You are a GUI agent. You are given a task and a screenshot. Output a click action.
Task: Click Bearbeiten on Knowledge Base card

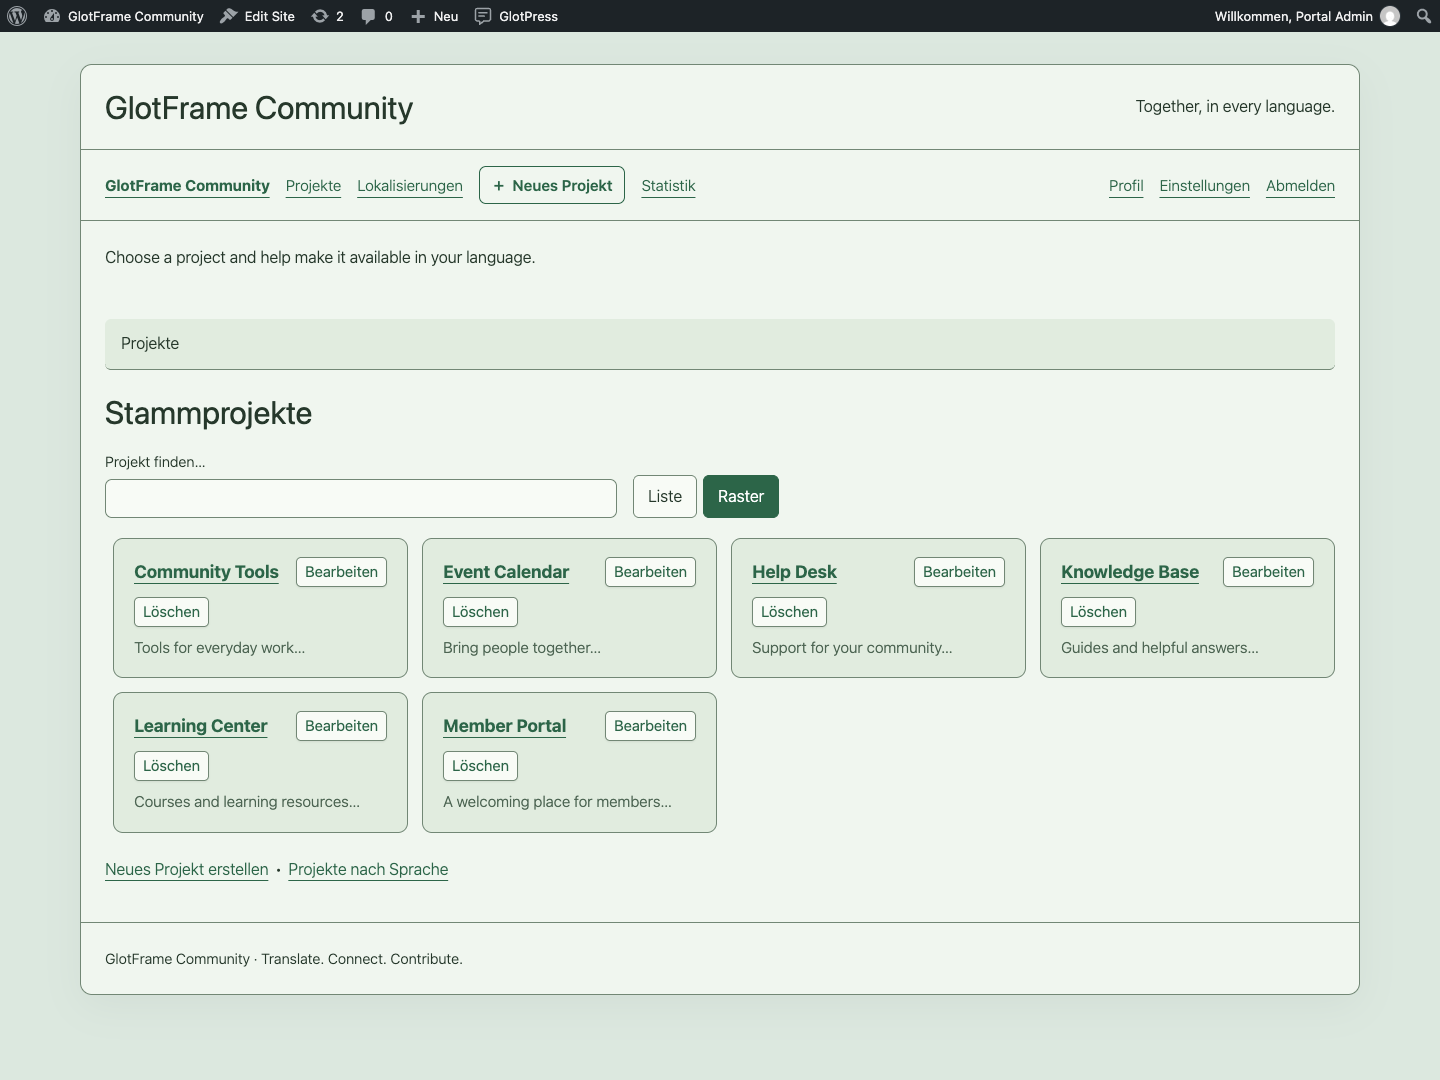pyautogui.click(x=1268, y=572)
